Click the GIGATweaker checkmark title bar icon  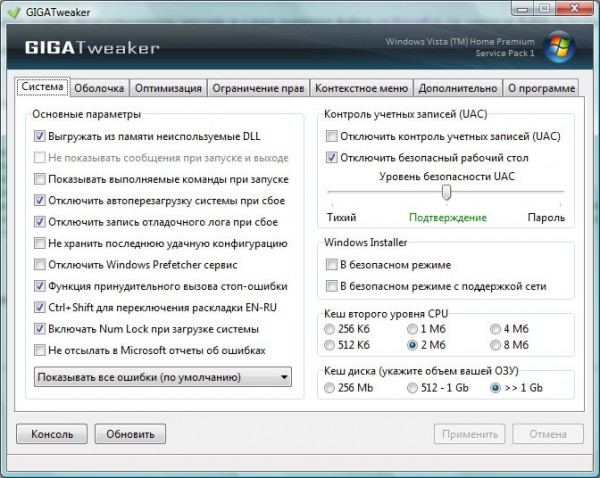point(14,12)
